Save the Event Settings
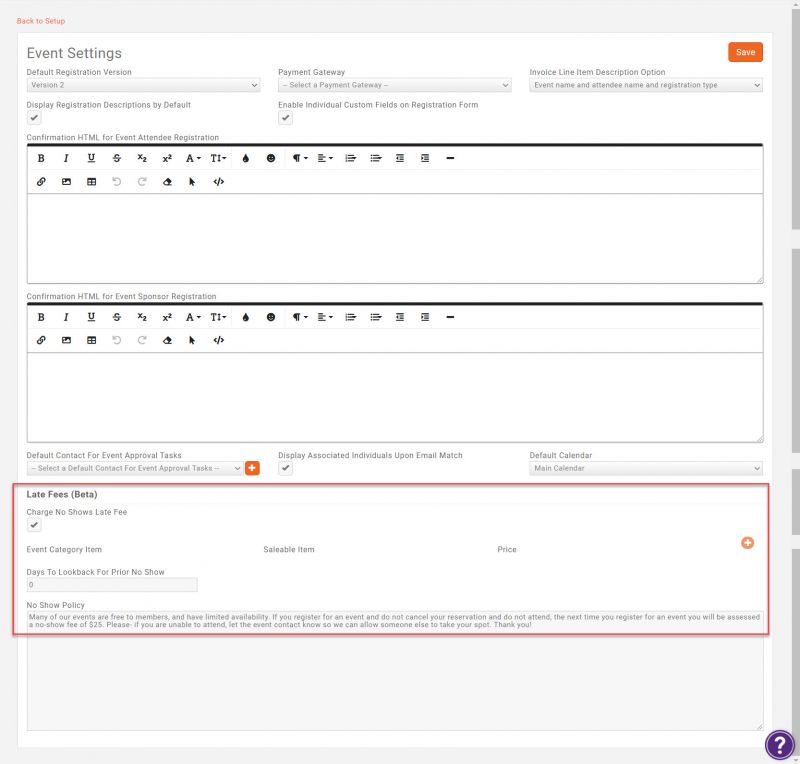800x764 pixels. pos(745,51)
